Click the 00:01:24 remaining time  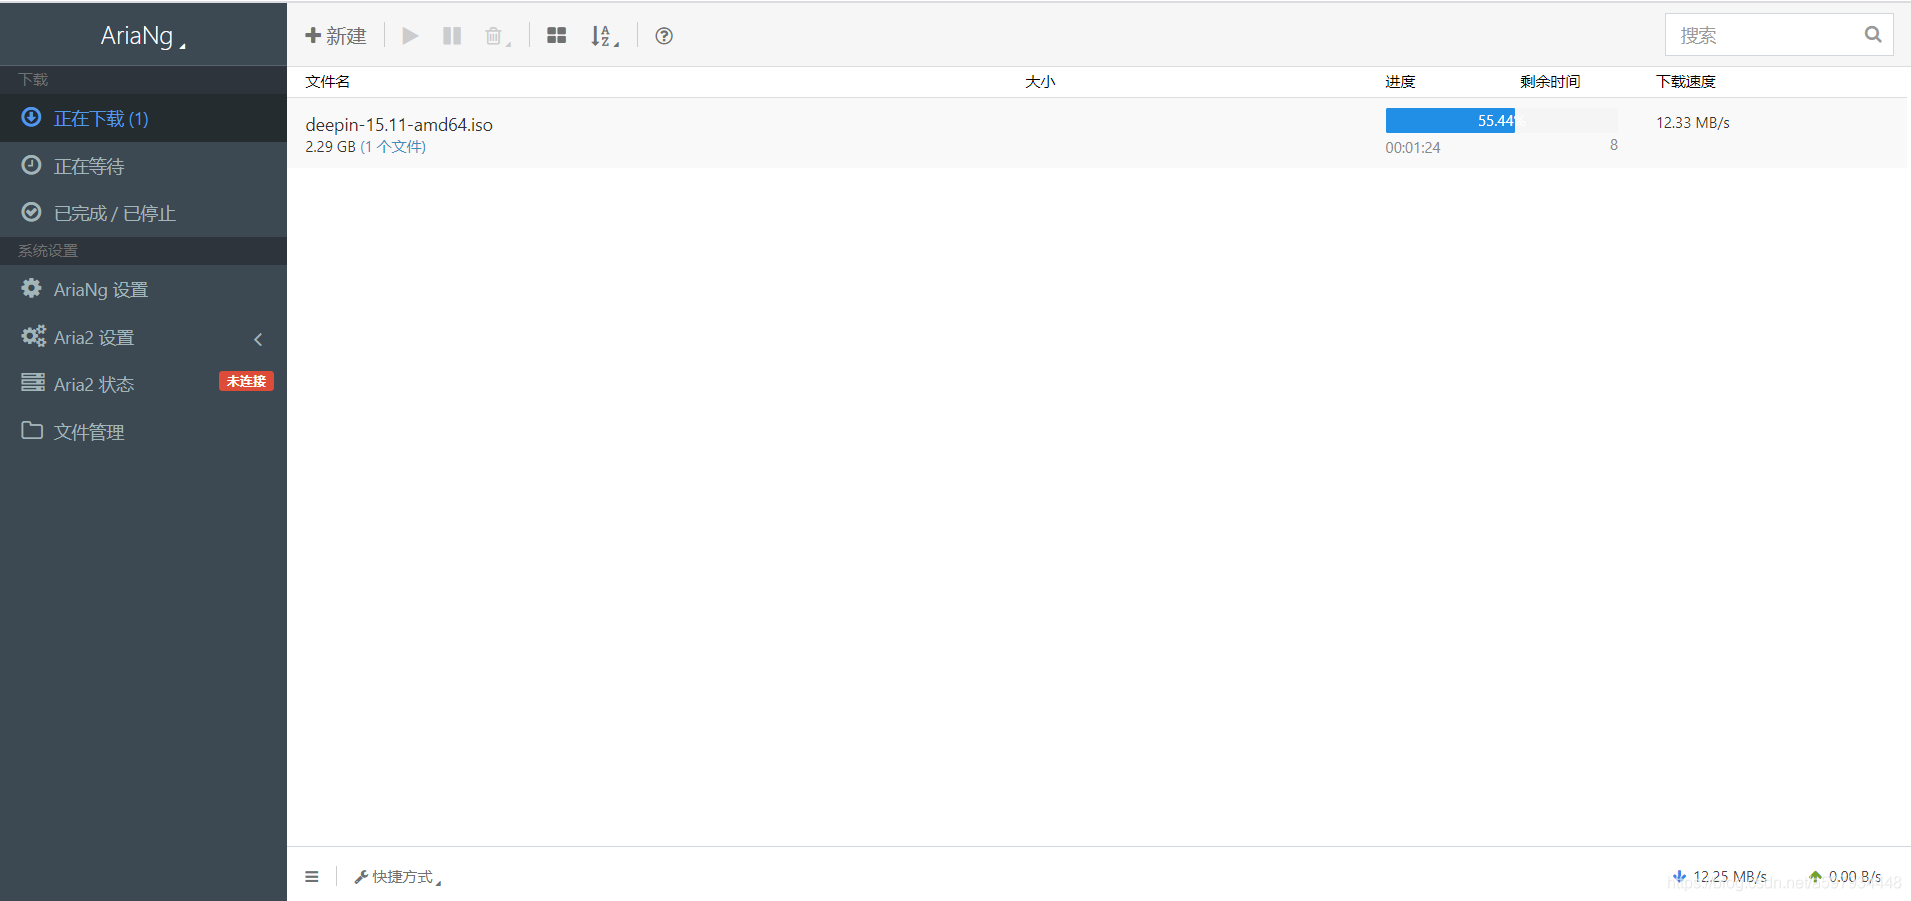tap(1413, 148)
